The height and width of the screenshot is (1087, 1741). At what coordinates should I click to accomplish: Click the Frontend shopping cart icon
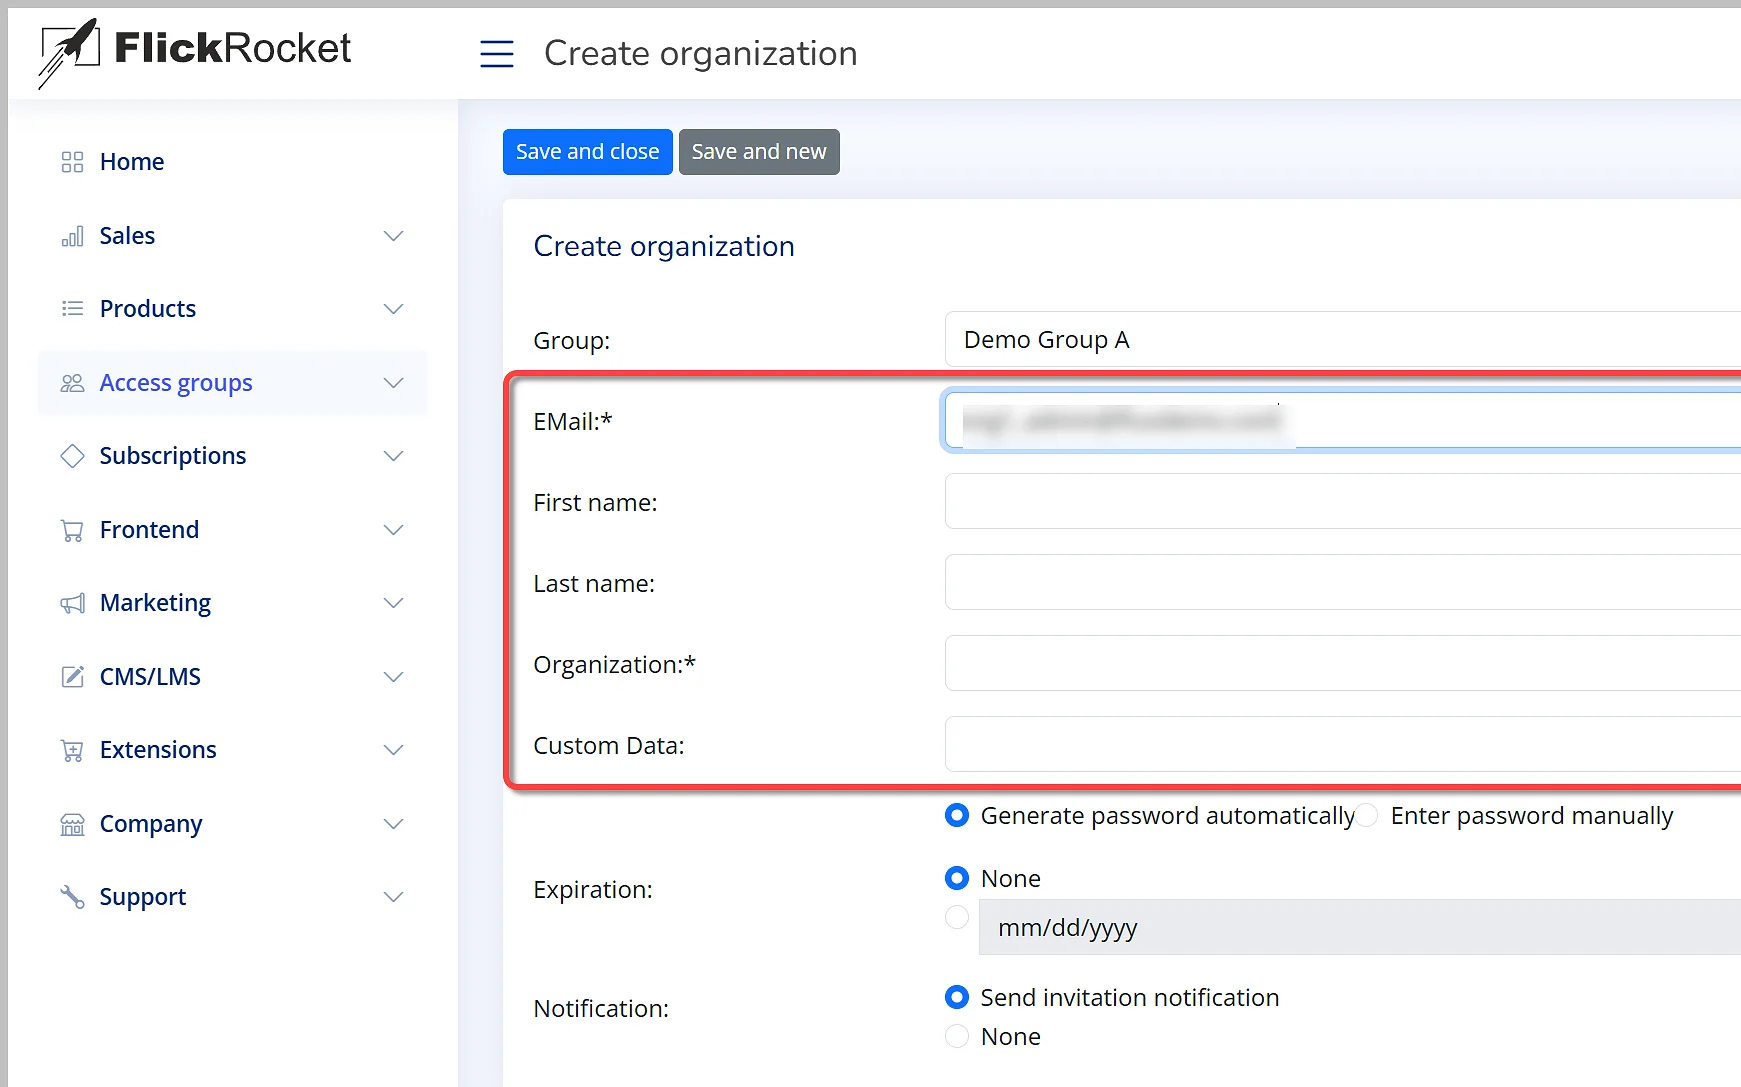pyautogui.click(x=72, y=530)
